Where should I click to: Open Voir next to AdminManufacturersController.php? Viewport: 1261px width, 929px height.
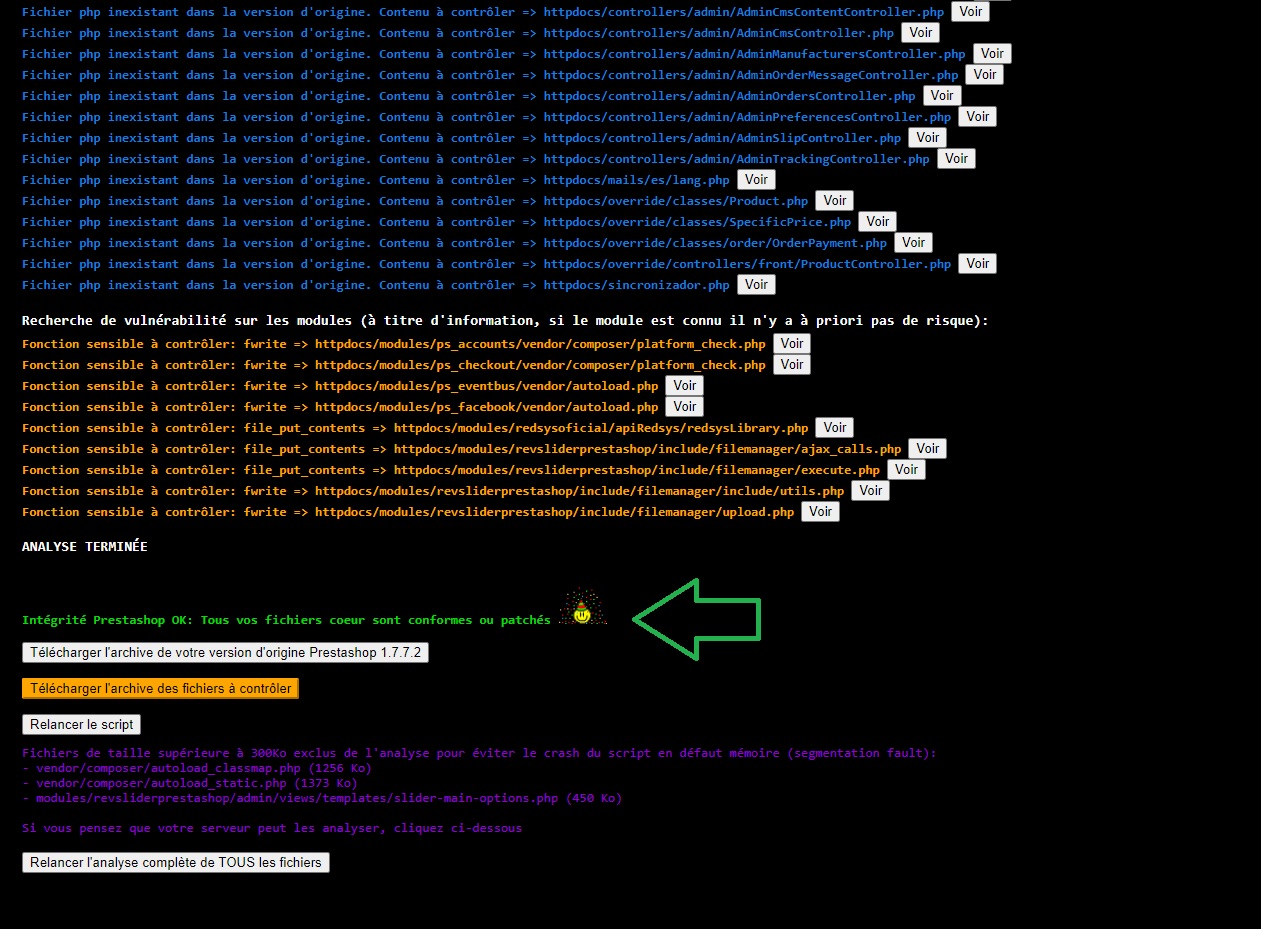pos(992,54)
